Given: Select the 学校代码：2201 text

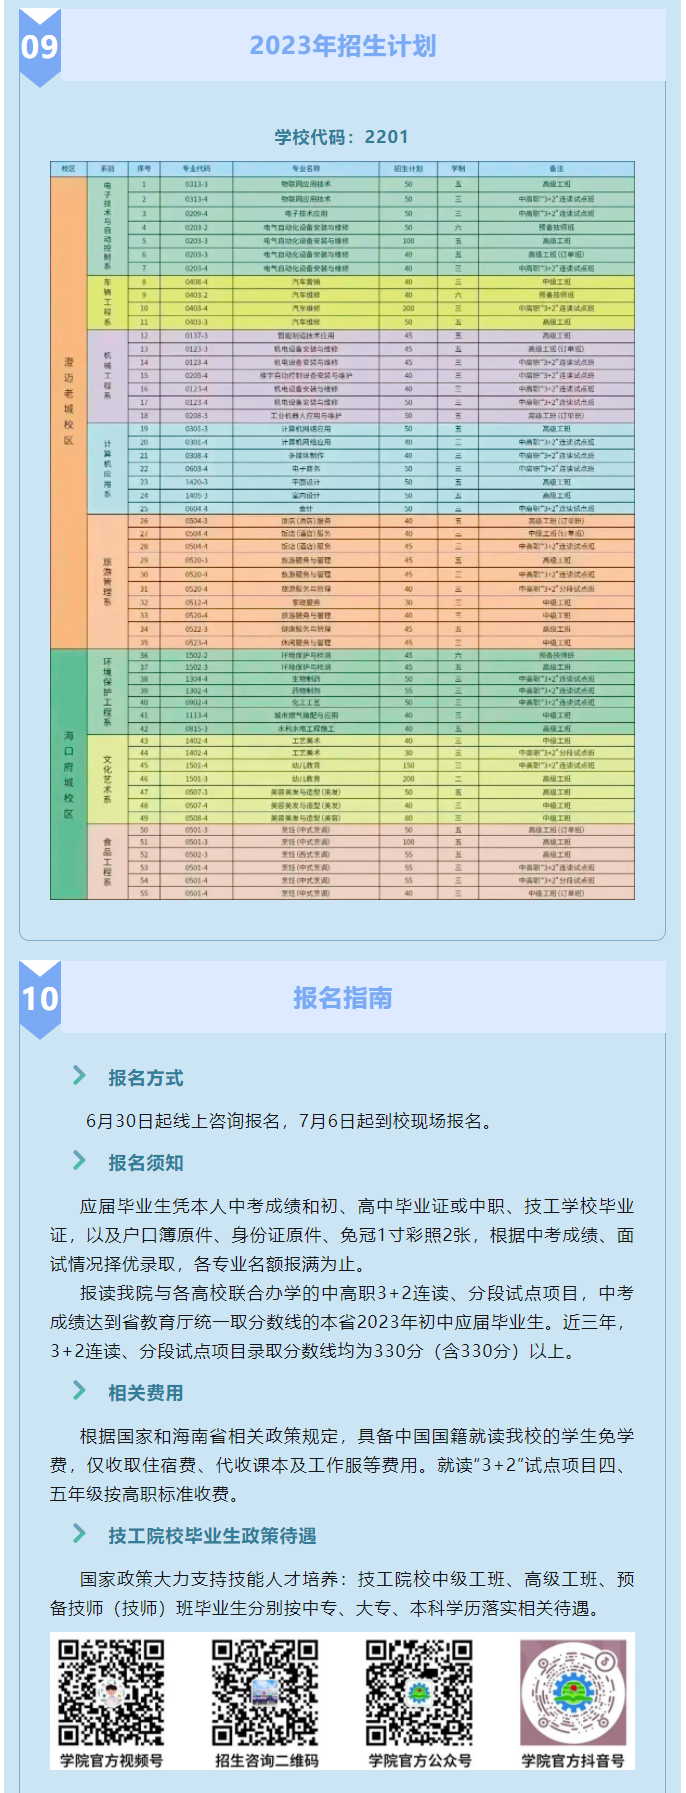Looking at the screenshot, I should (342, 137).
